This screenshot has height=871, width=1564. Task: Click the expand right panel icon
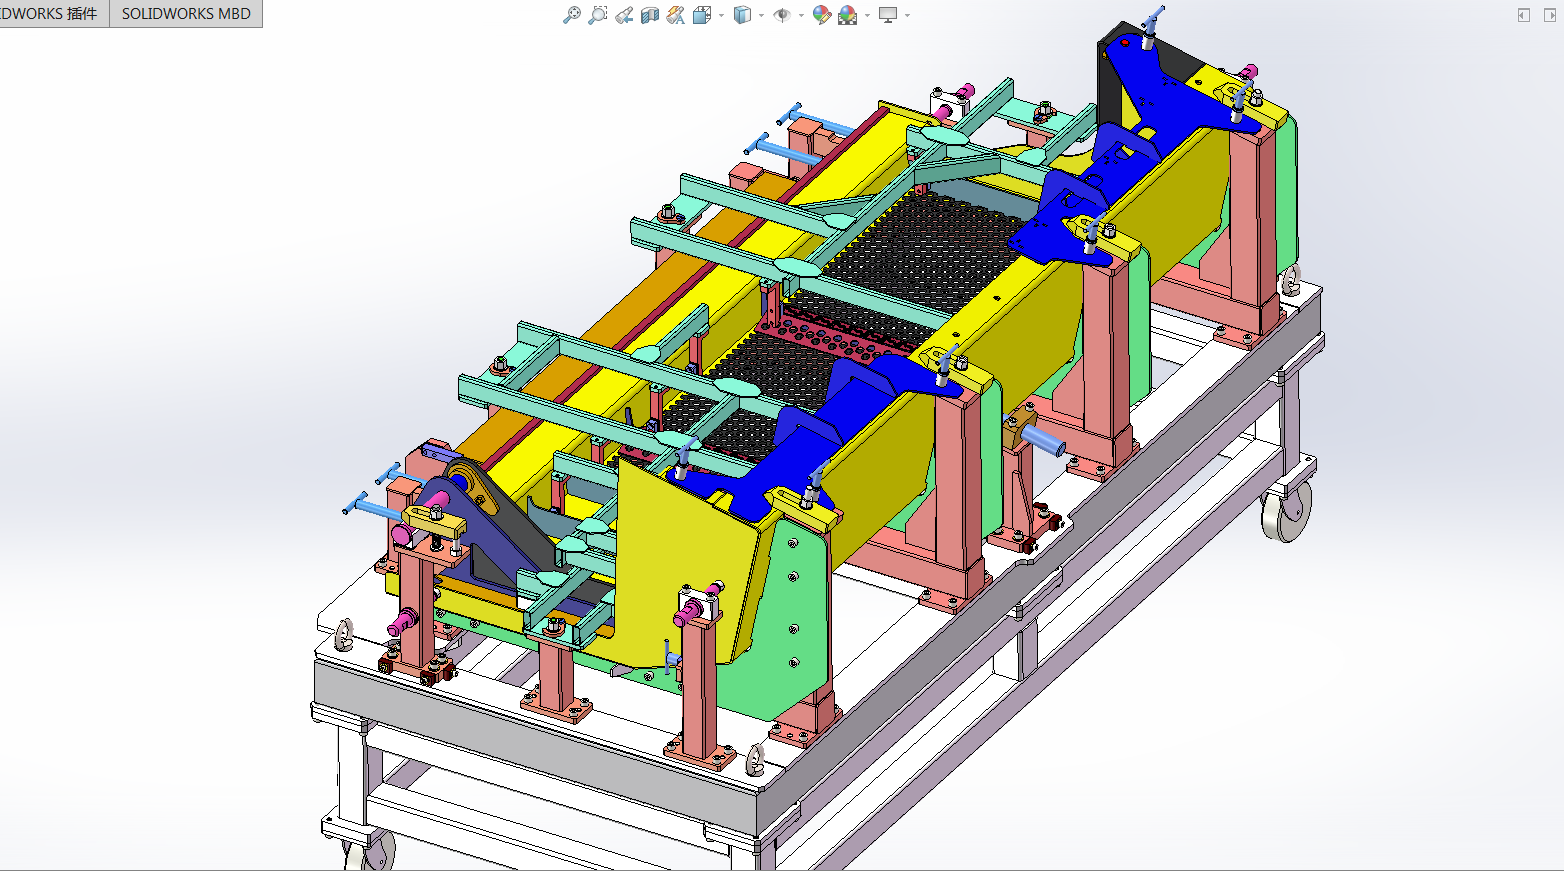tap(1550, 15)
